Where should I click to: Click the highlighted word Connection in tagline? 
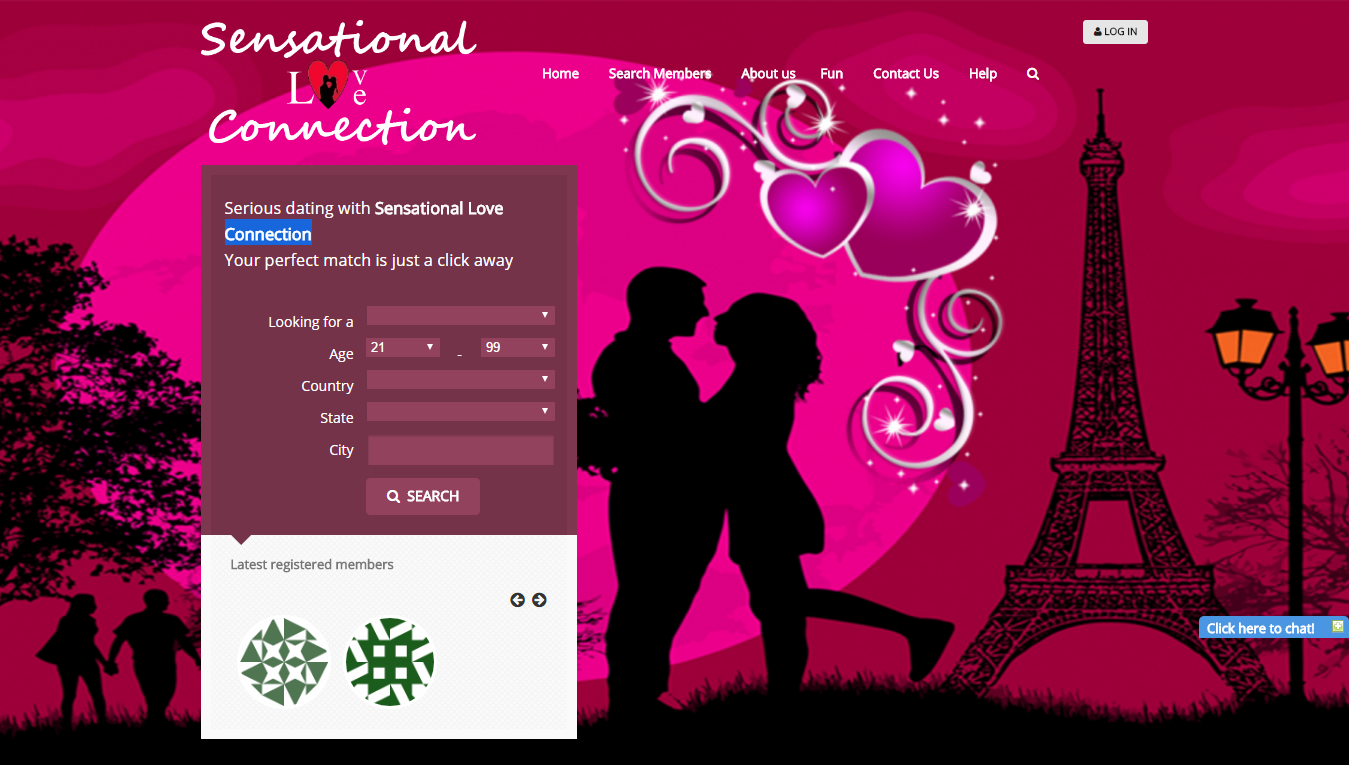click(x=268, y=234)
